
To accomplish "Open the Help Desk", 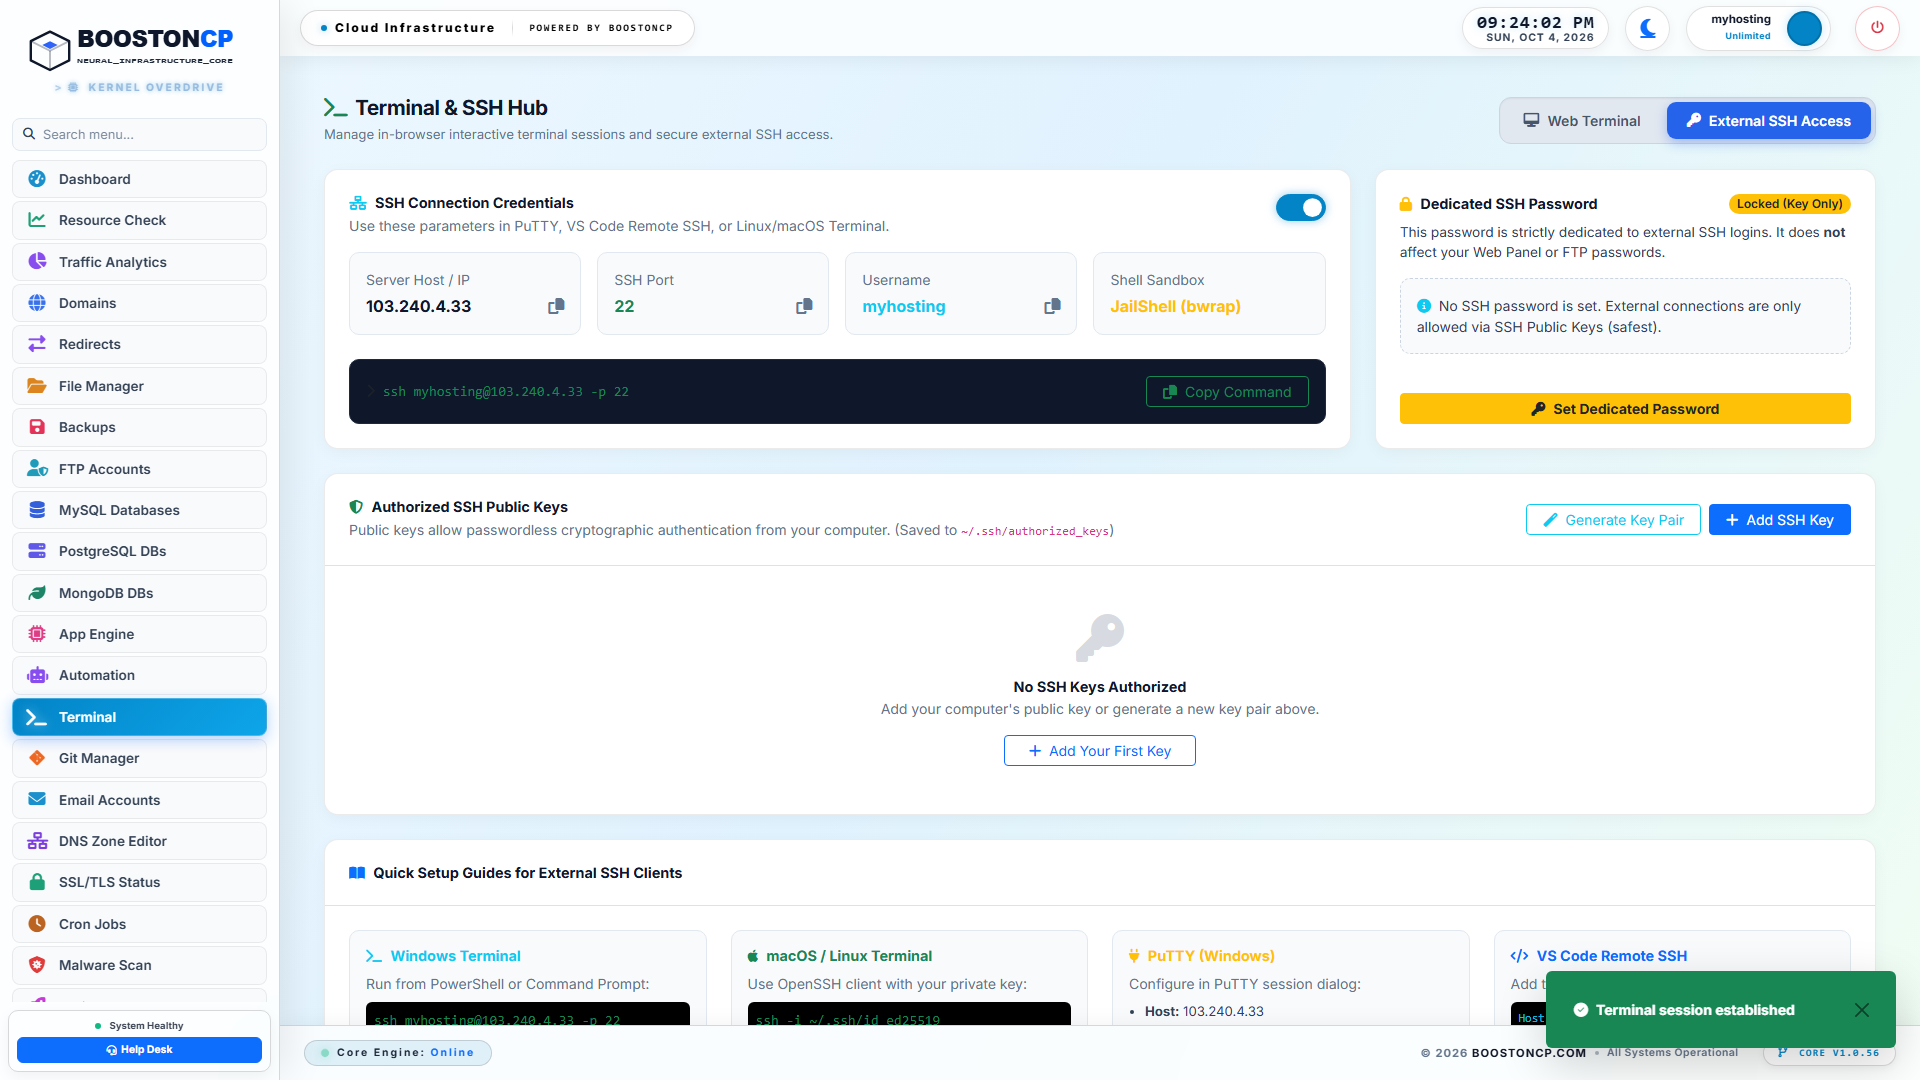I will pyautogui.click(x=139, y=1050).
